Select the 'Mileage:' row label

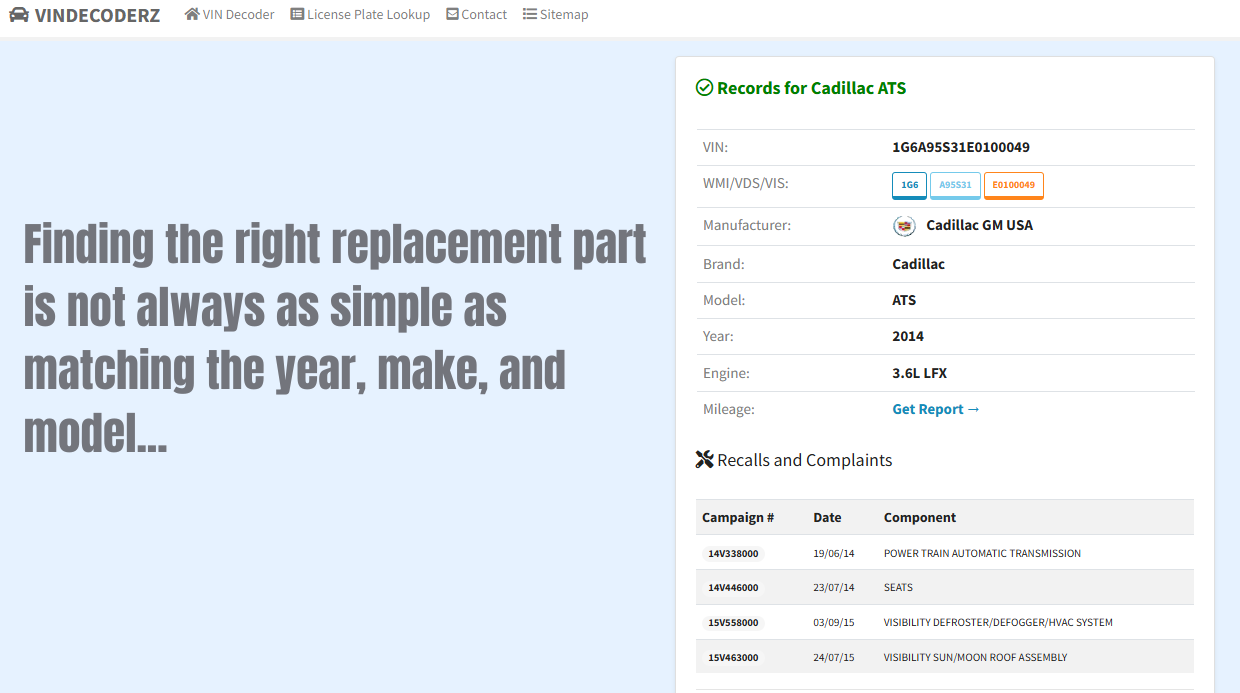pyautogui.click(x=729, y=409)
